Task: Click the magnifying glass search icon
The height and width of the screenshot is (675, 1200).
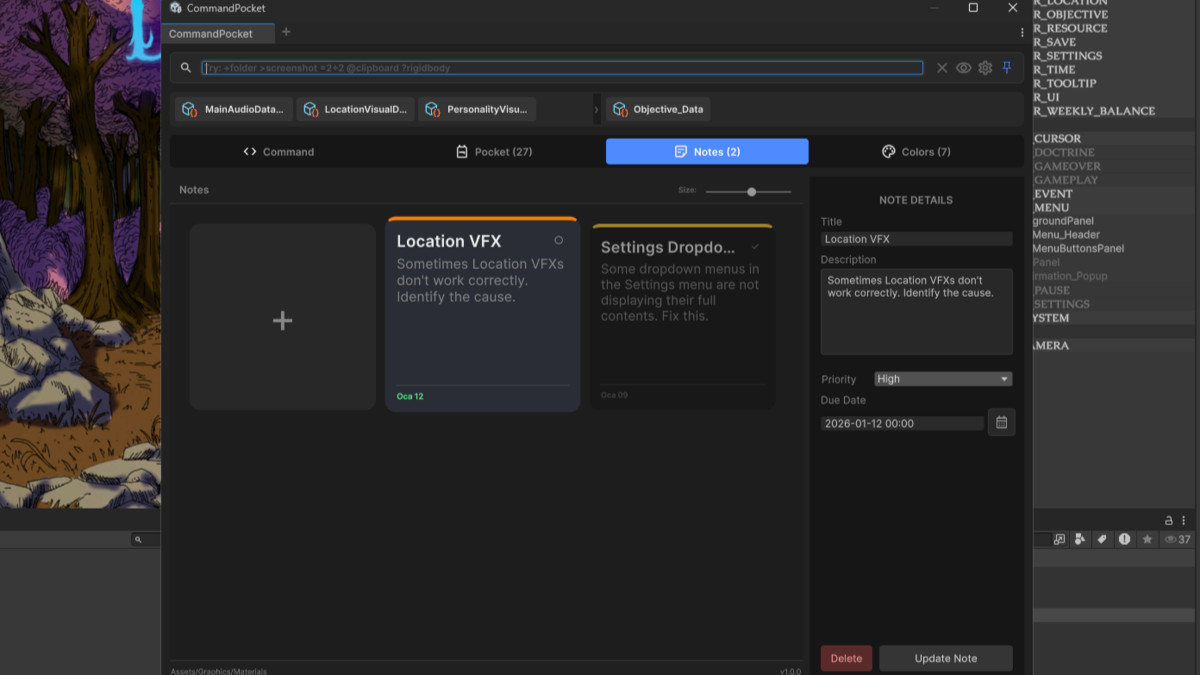Action: tap(186, 68)
